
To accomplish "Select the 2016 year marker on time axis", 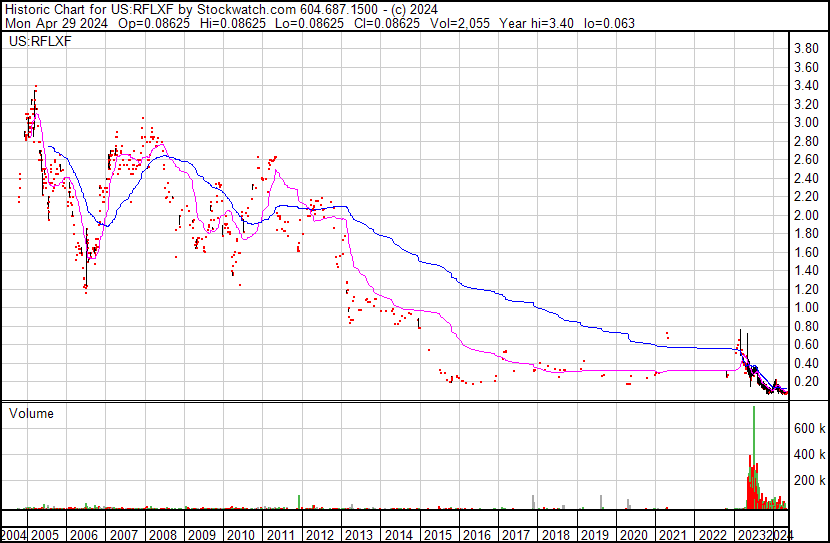I will [x=476, y=534].
